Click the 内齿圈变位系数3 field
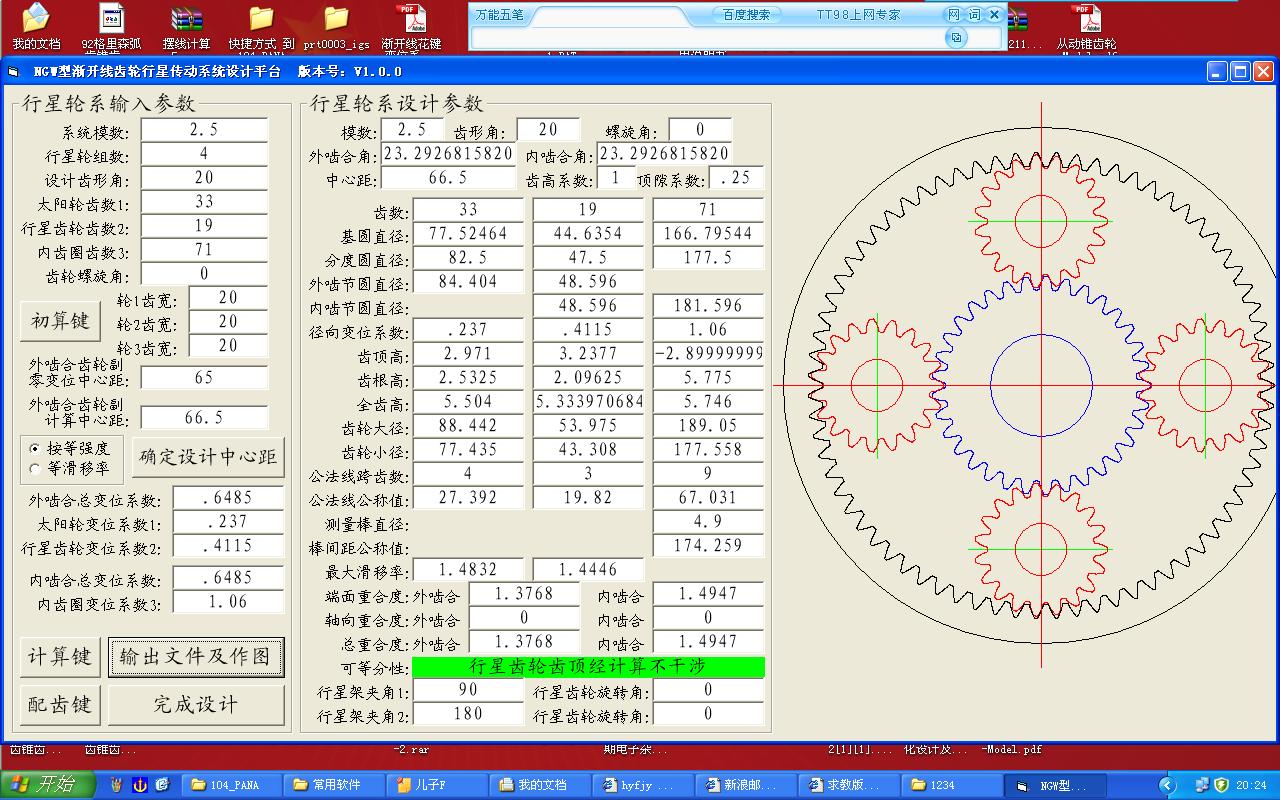 point(228,603)
